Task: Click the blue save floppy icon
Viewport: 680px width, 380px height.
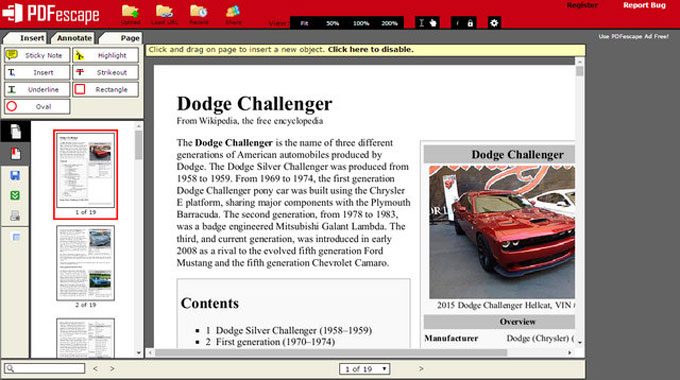Action: (x=15, y=175)
